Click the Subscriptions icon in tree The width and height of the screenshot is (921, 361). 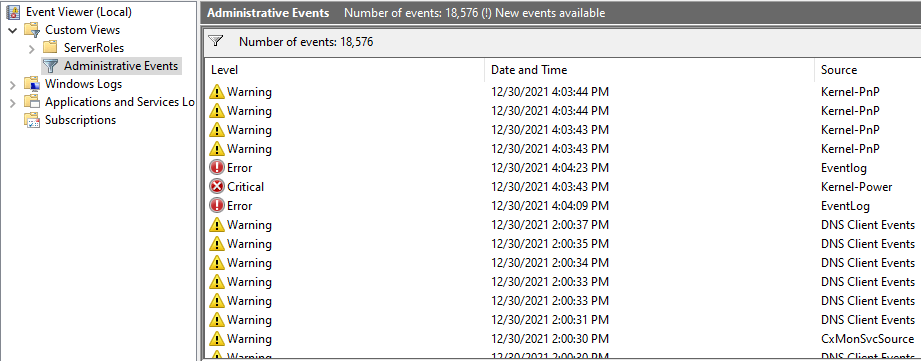point(32,120)
